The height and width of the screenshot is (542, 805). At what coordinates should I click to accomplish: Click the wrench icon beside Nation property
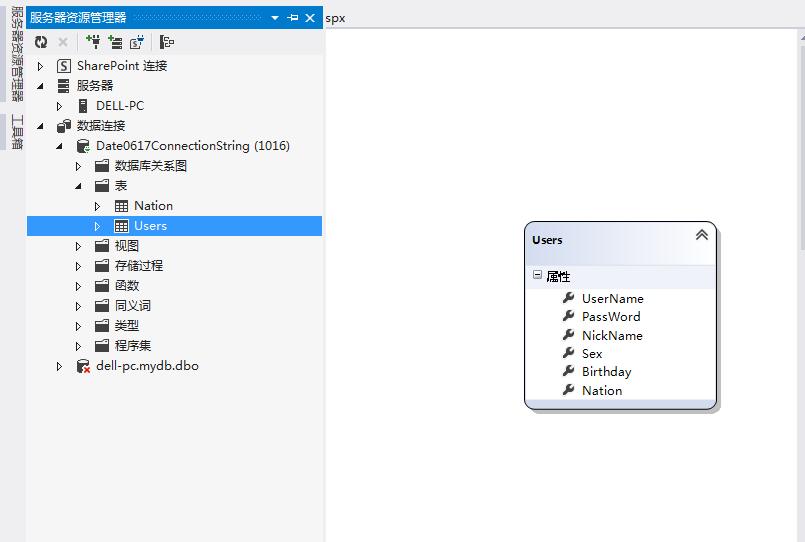(x=568, y=390)
